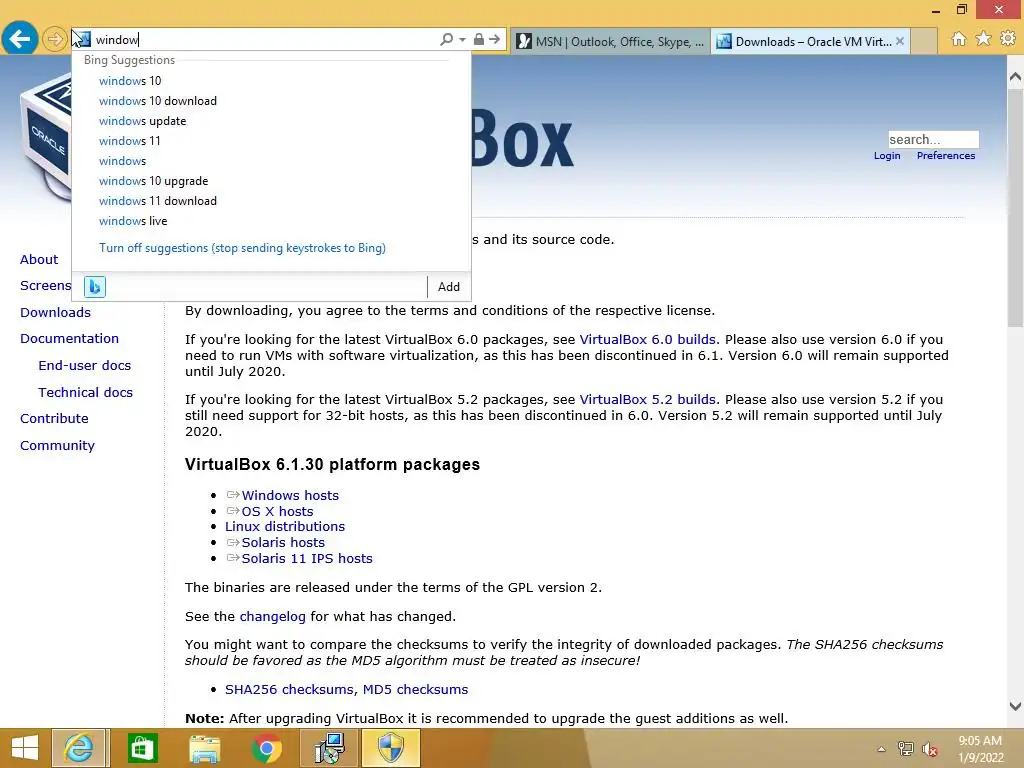Click the muted volume tray icon
The height and width of the screenshot is (768, 1024).
click(x=930, y=750)
